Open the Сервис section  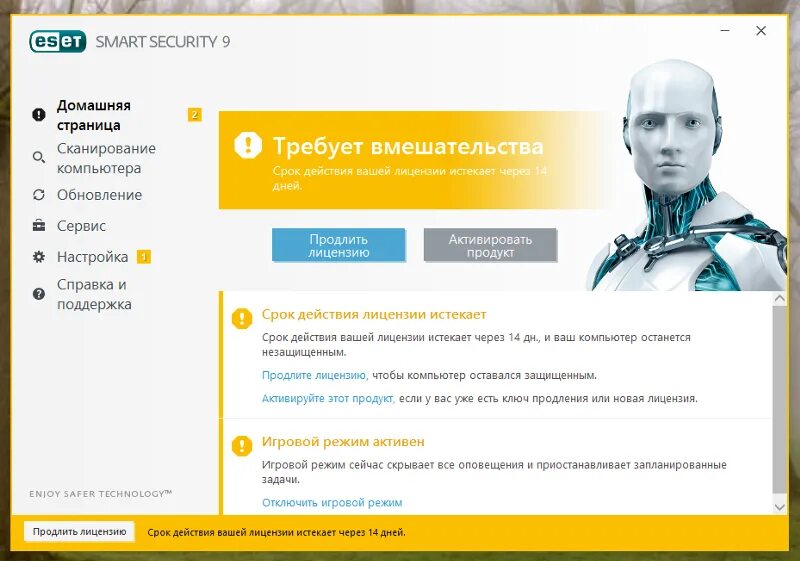[81, 226]
